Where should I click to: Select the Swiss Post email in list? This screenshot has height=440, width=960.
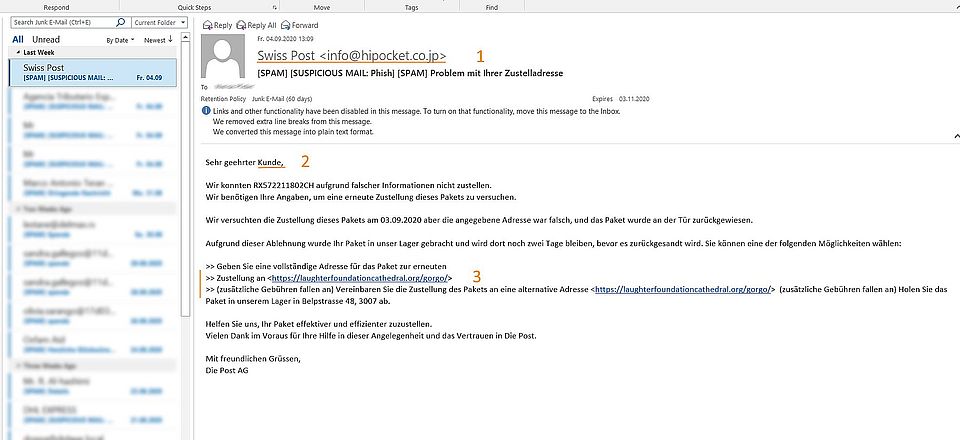pyautogui.click(x=92, y=72)
